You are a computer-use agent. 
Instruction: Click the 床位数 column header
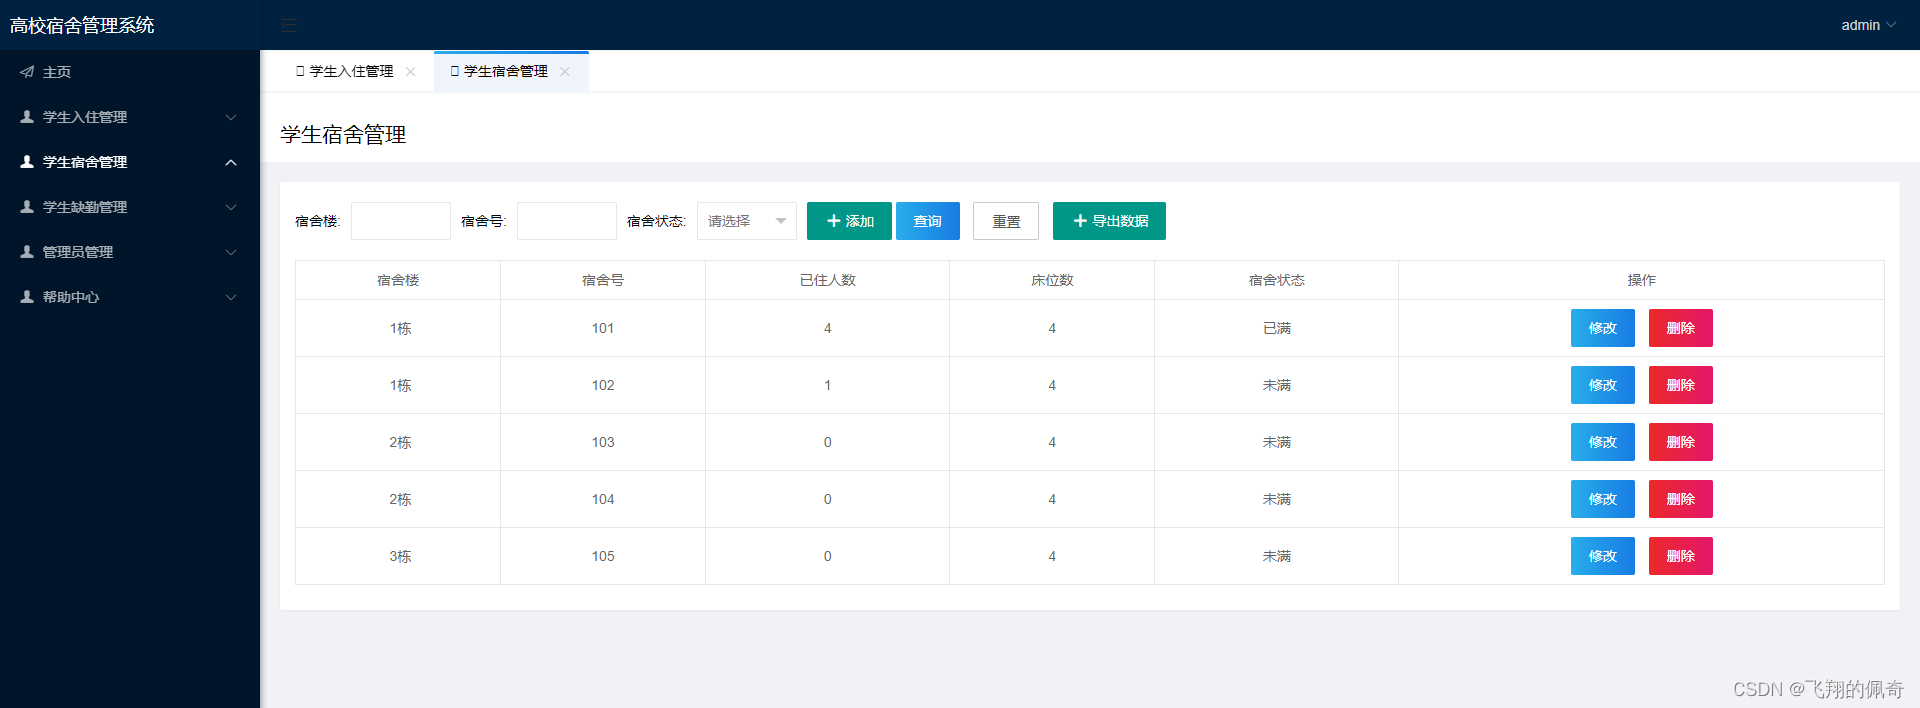tap(1052, 280)
